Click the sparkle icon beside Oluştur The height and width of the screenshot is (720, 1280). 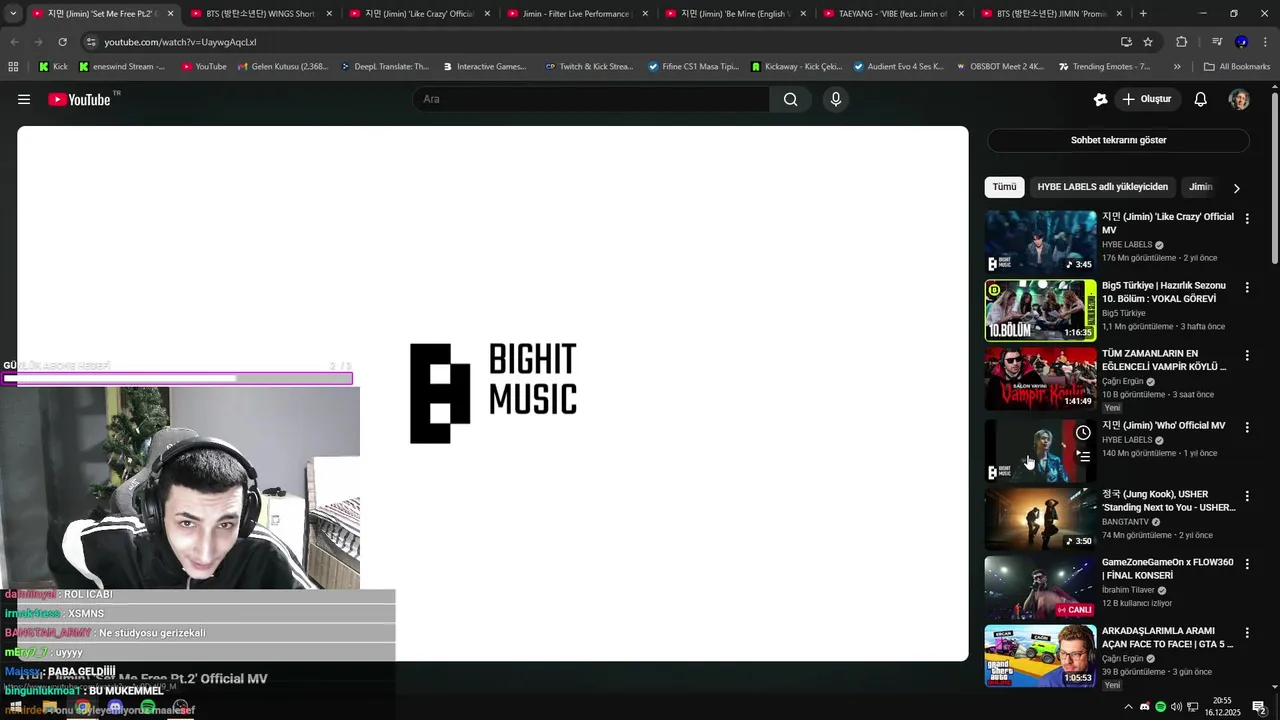[x=1100, y=99]
